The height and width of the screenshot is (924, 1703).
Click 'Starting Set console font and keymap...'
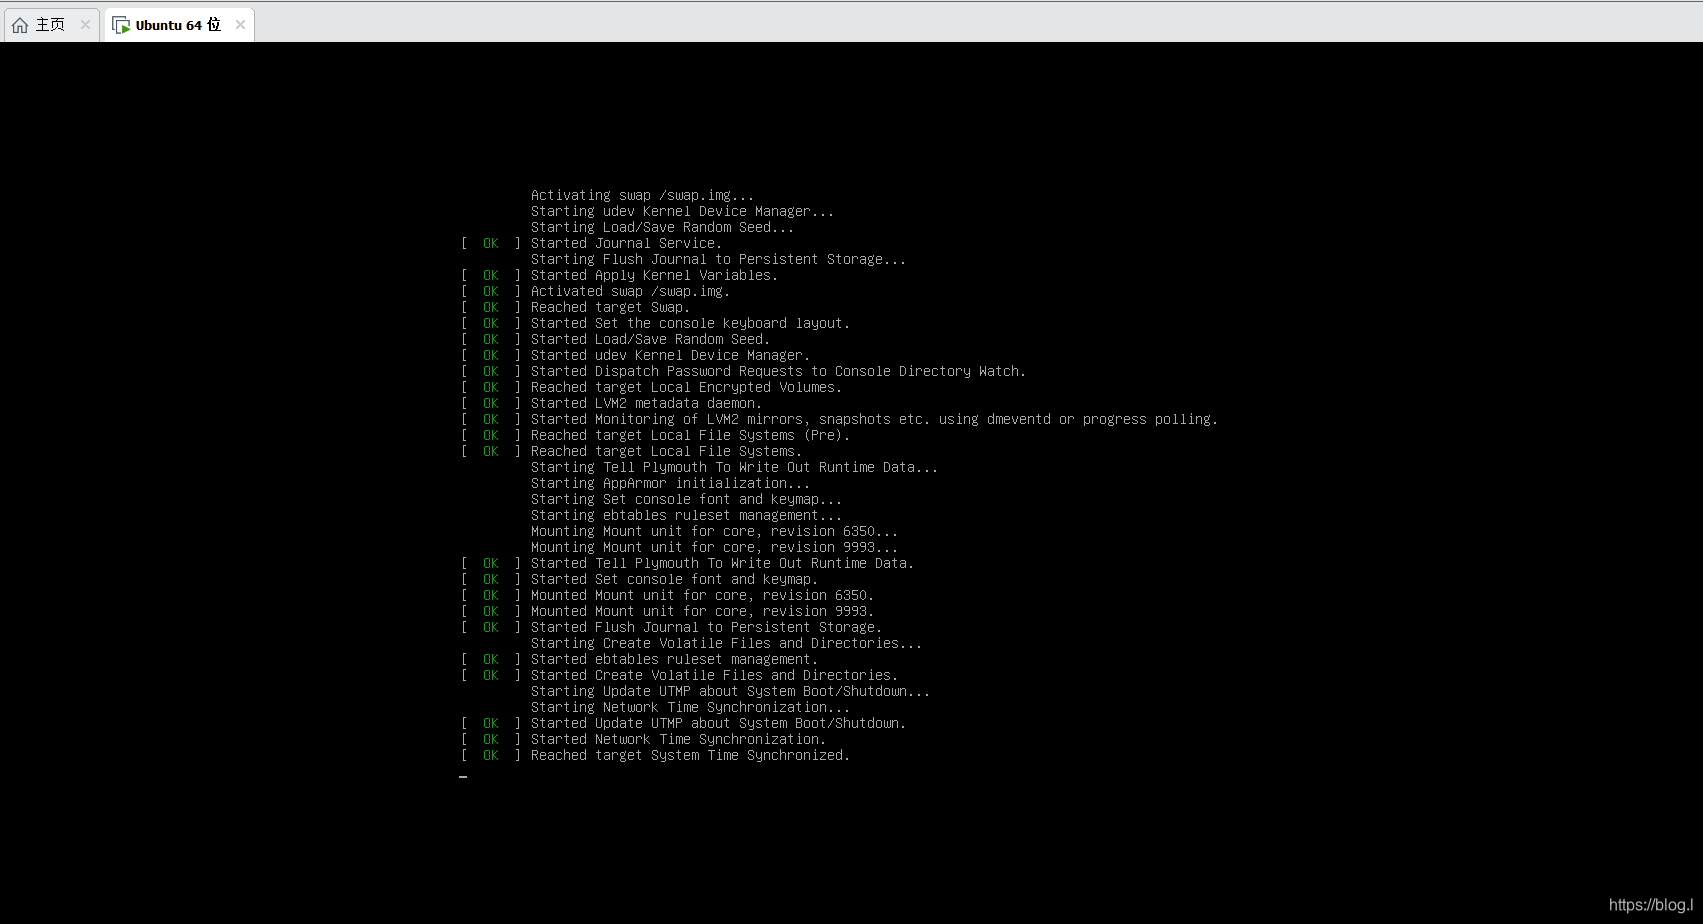coord(686,499)
